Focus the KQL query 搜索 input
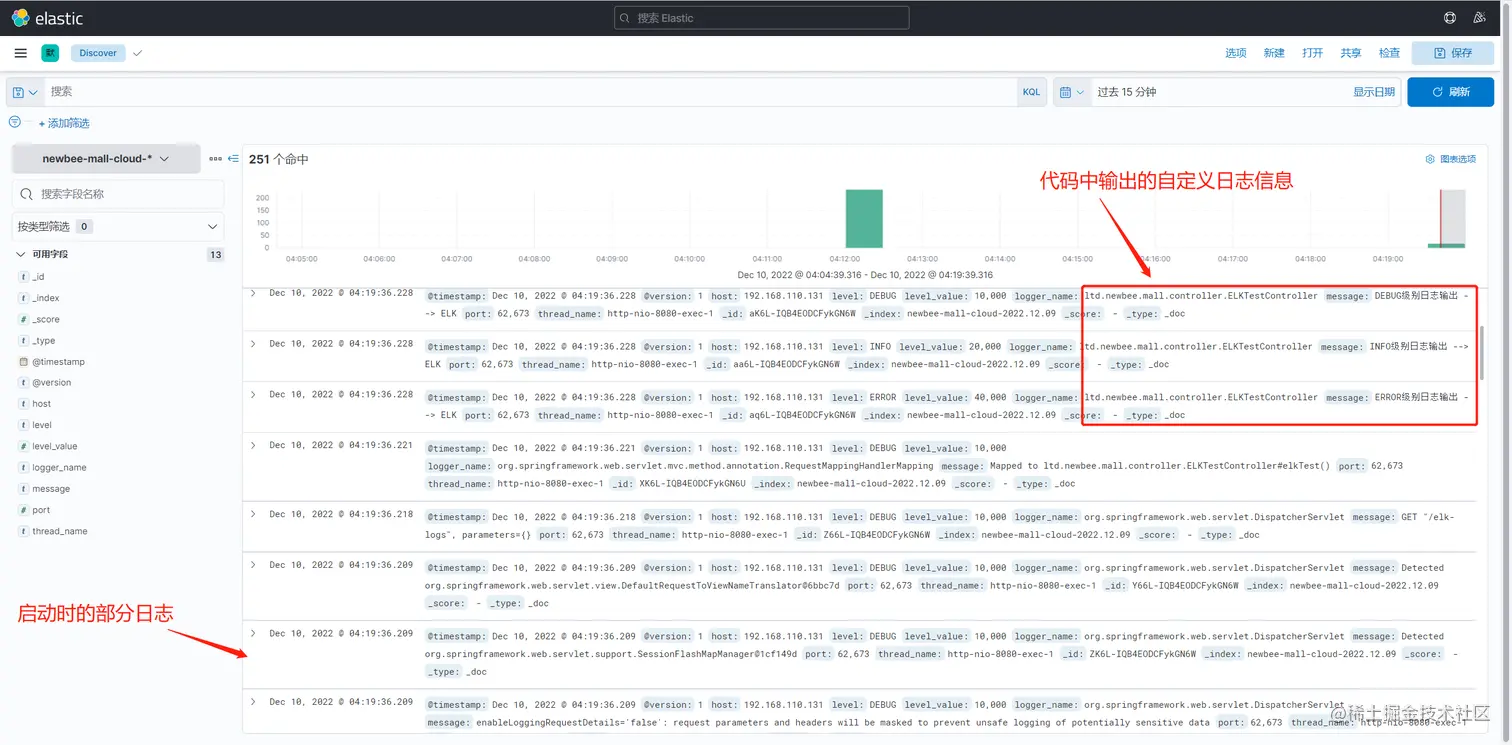This screenshot has height=745, width=1512. pyautogui.click(x=530, y=92)
